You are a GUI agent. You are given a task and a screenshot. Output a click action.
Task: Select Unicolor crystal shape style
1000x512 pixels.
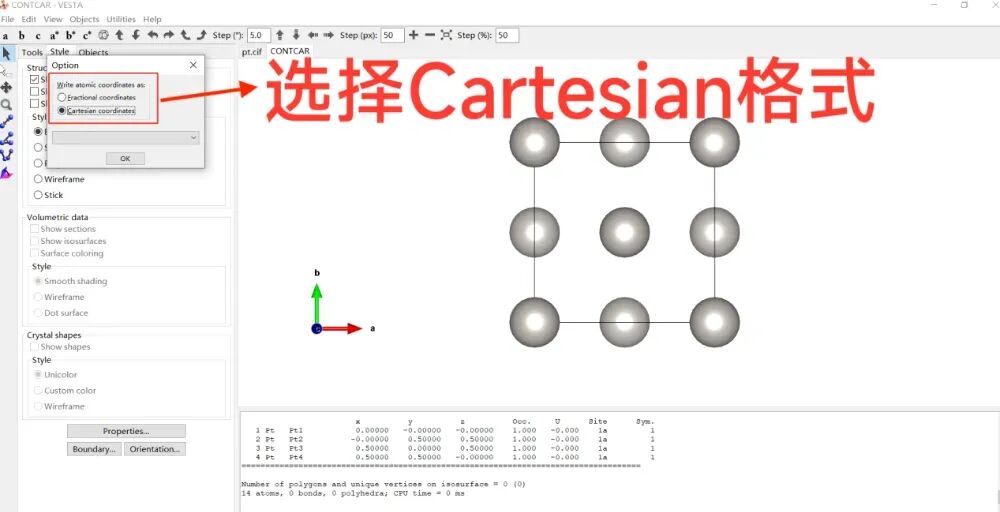pos(55,374)
